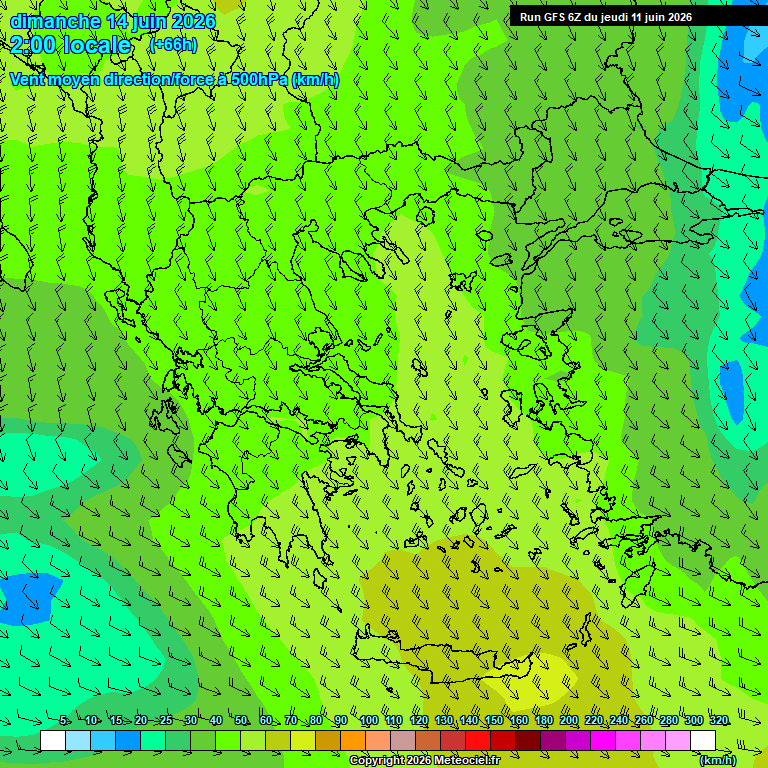Click the legend value '120'
This screenshot has height=768, width=768.
coord(419,720)
